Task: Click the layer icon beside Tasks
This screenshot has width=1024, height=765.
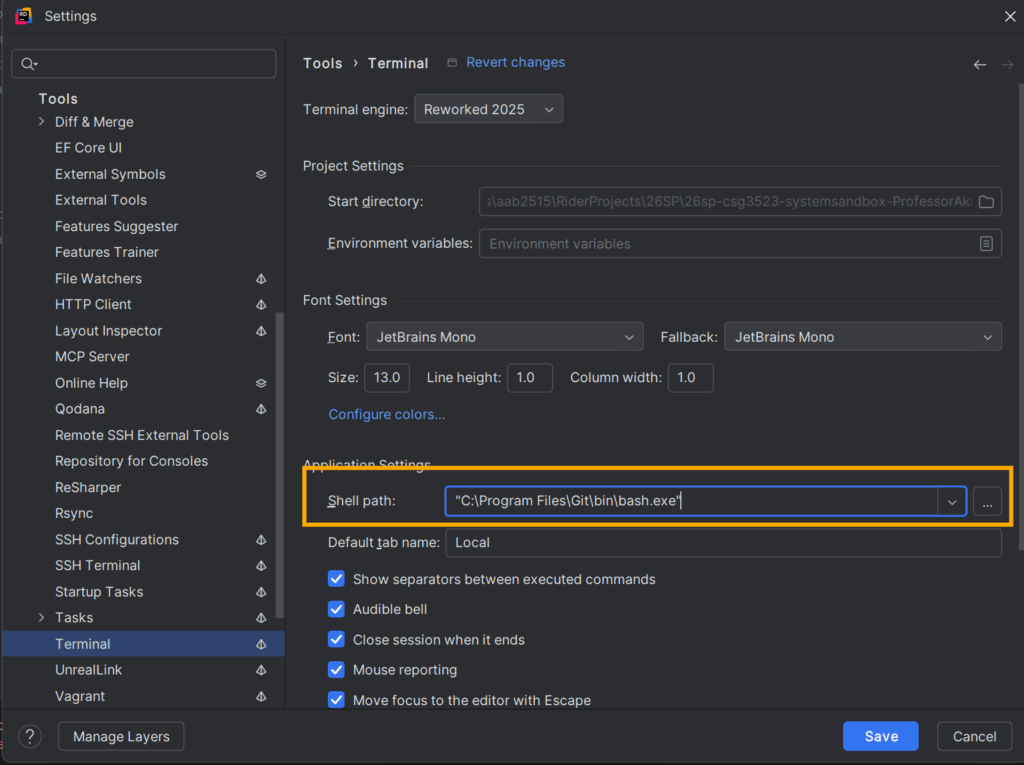Action: [261, 618]
